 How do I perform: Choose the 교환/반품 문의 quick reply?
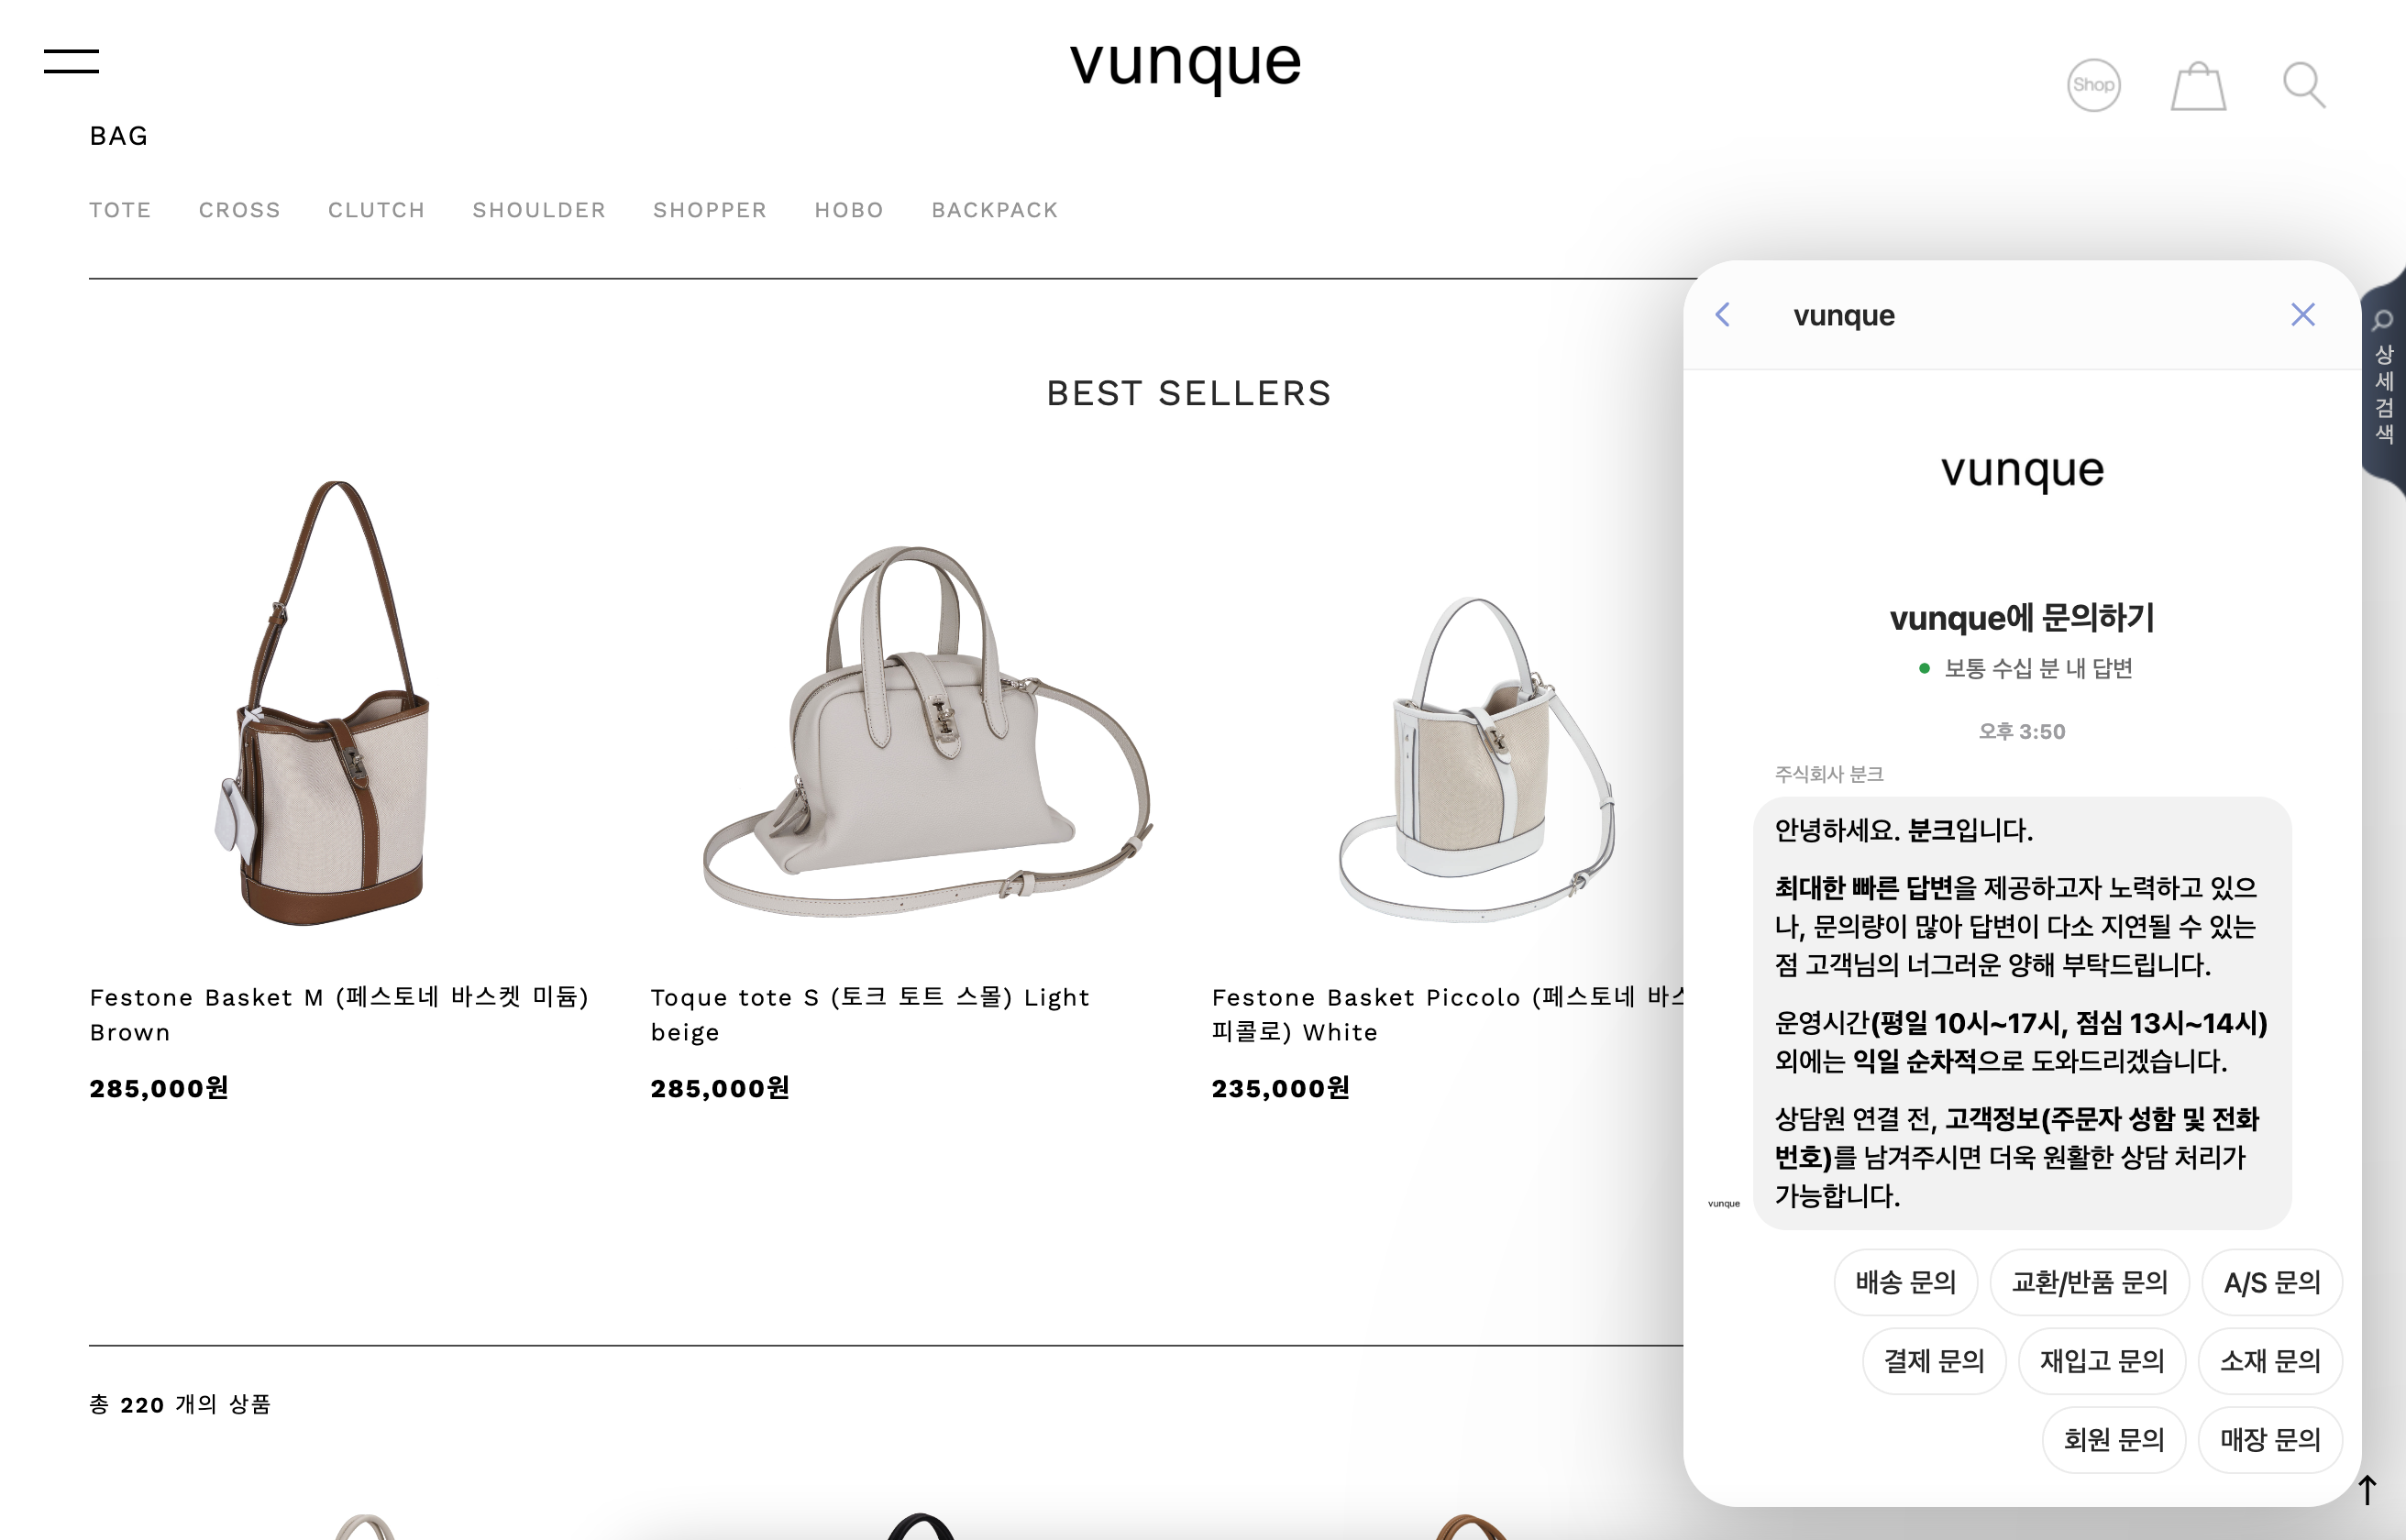point(2089,1282)
